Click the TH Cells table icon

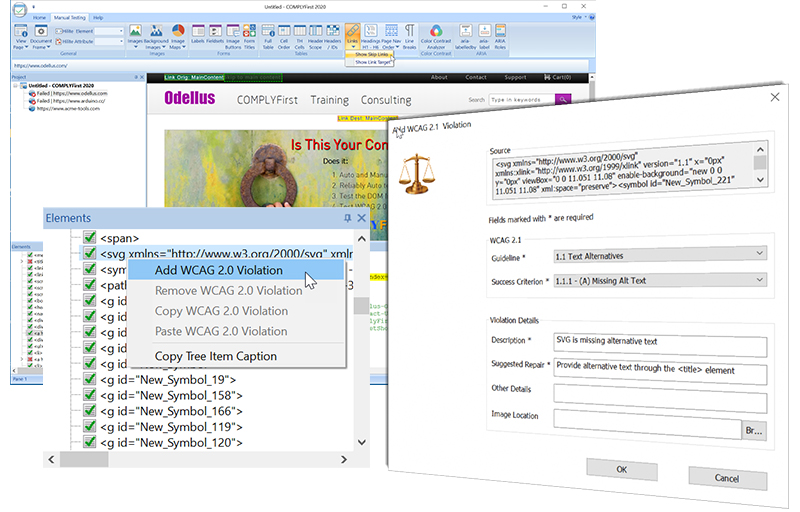[x=300, y=36]
